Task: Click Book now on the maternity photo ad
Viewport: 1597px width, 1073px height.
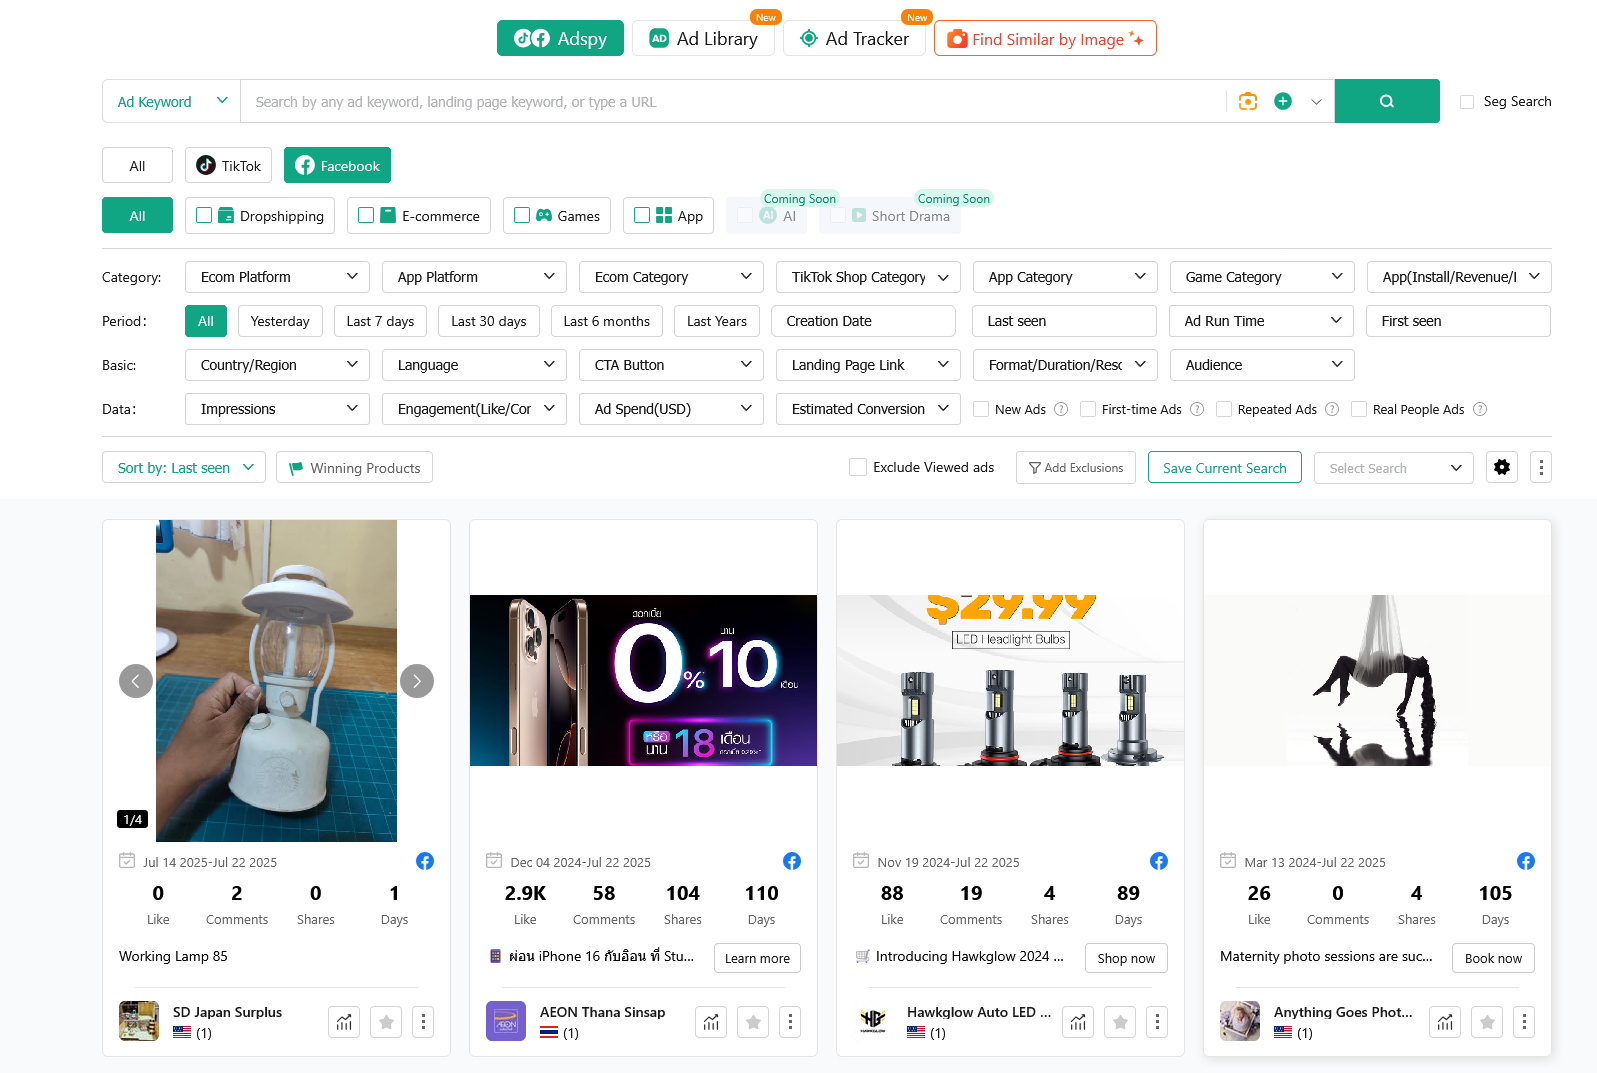Action: click(x=1493, y=958)
